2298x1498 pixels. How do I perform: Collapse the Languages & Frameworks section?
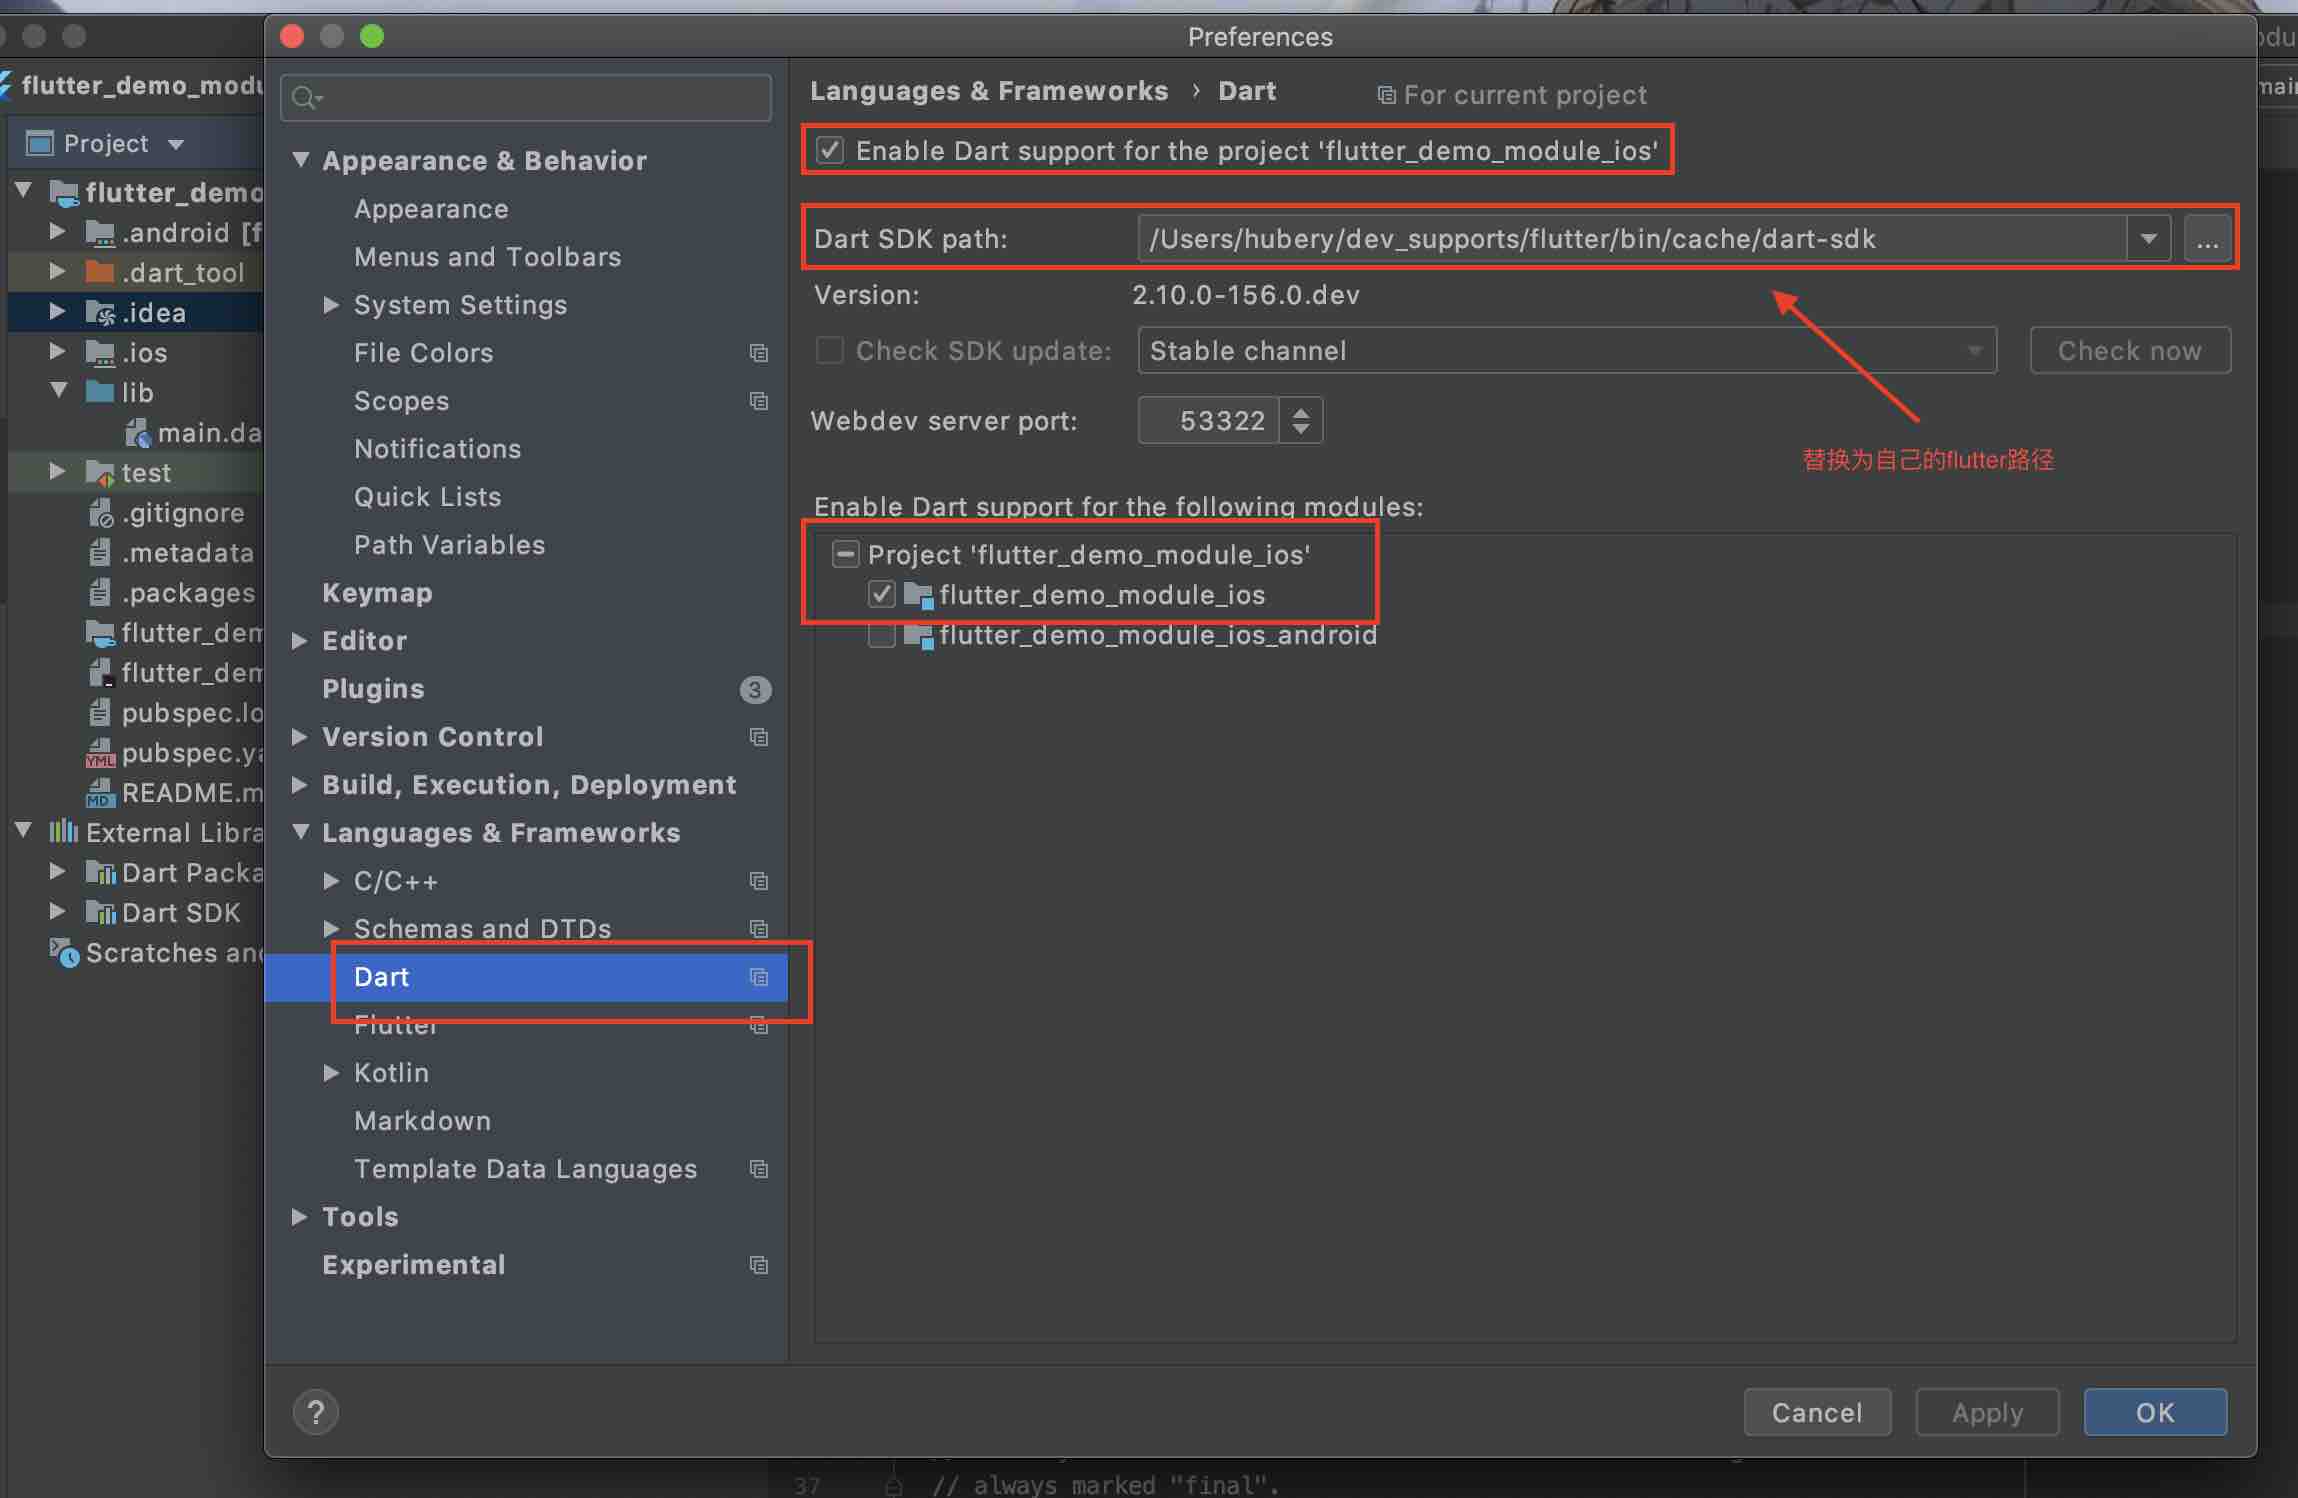click(299, 832)
